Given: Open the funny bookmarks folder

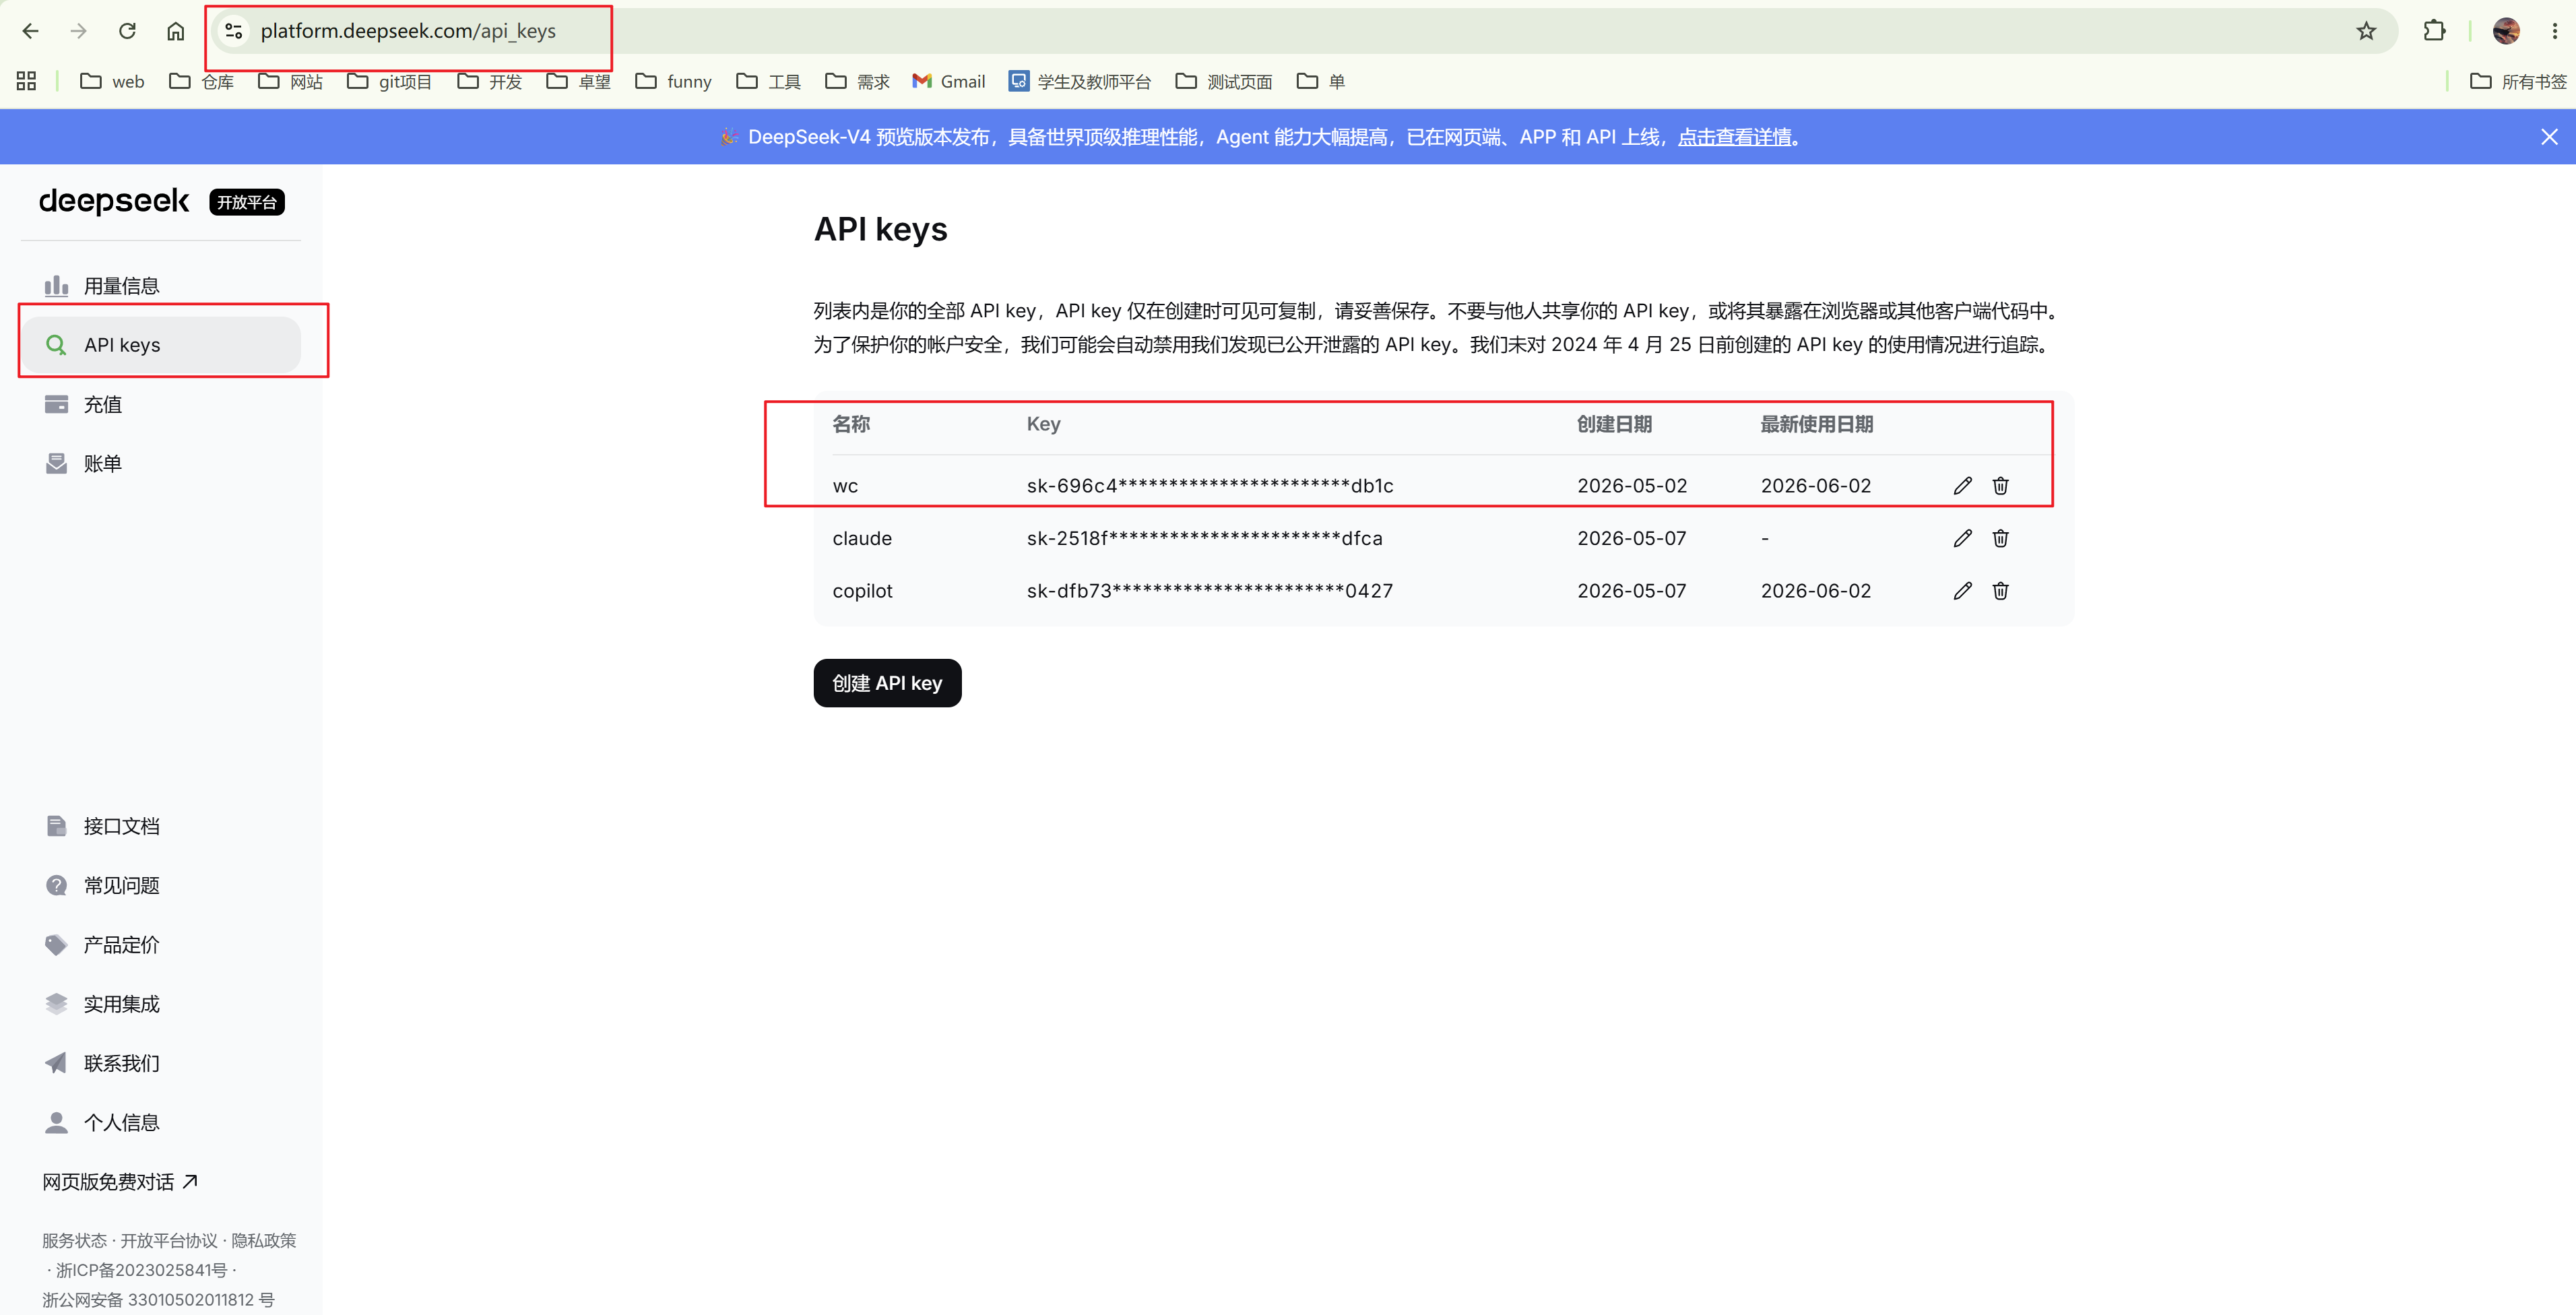Looking at the screenshot, I should tap(673, 81).
